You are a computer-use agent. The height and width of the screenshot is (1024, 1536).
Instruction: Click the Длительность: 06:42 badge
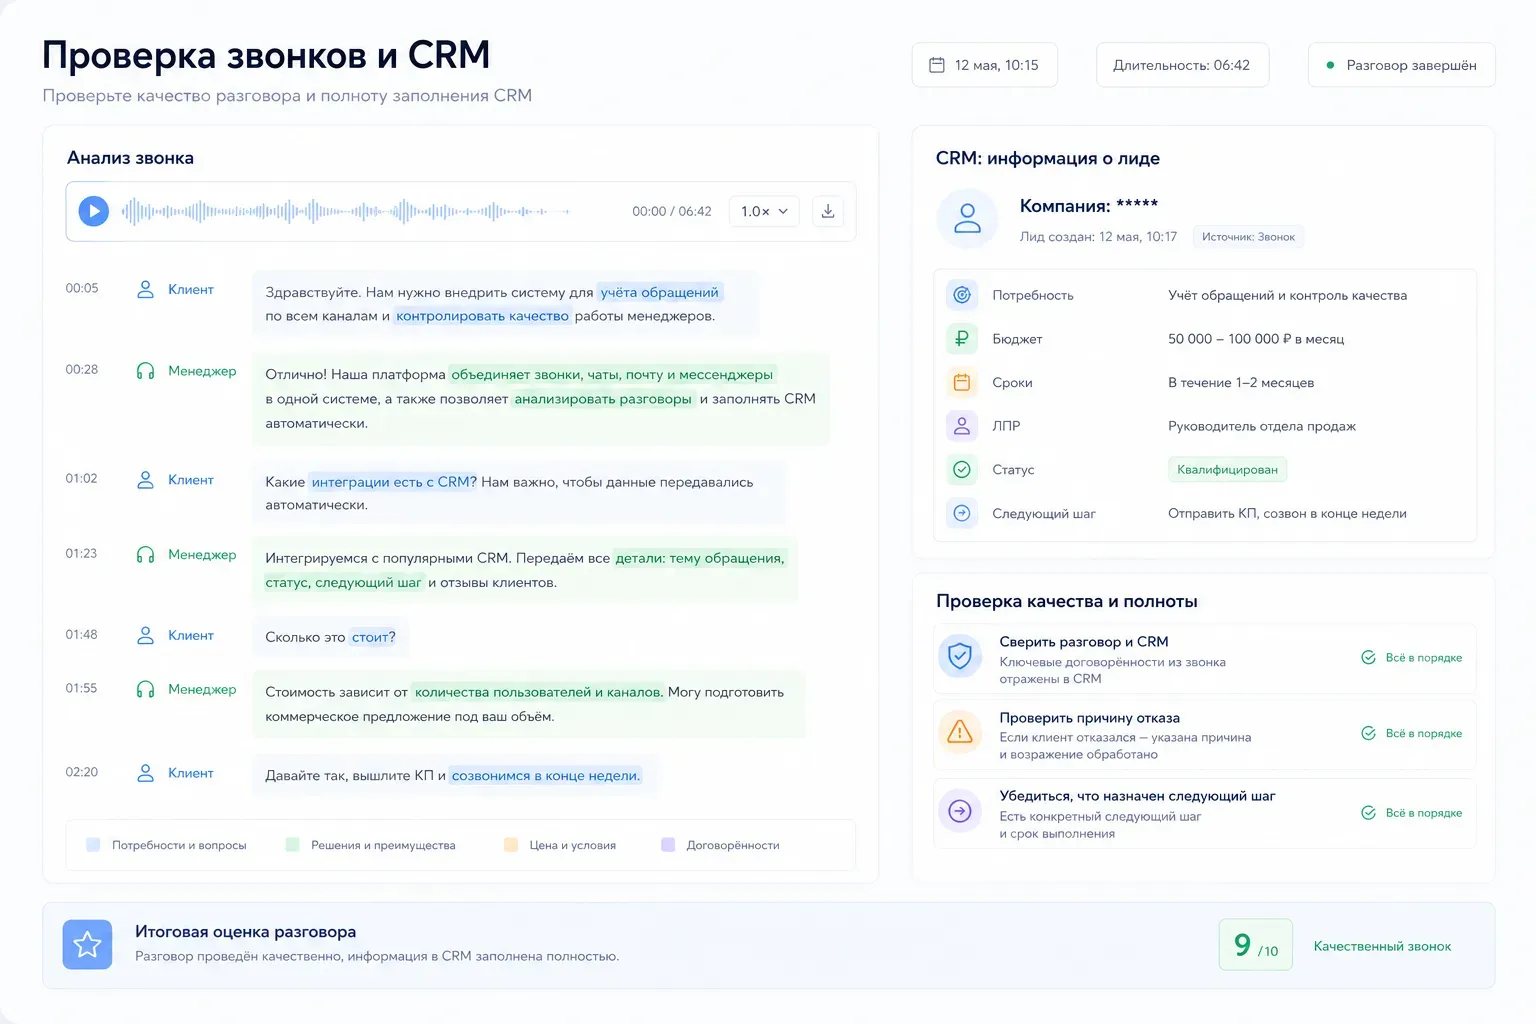coord(1182,65)
